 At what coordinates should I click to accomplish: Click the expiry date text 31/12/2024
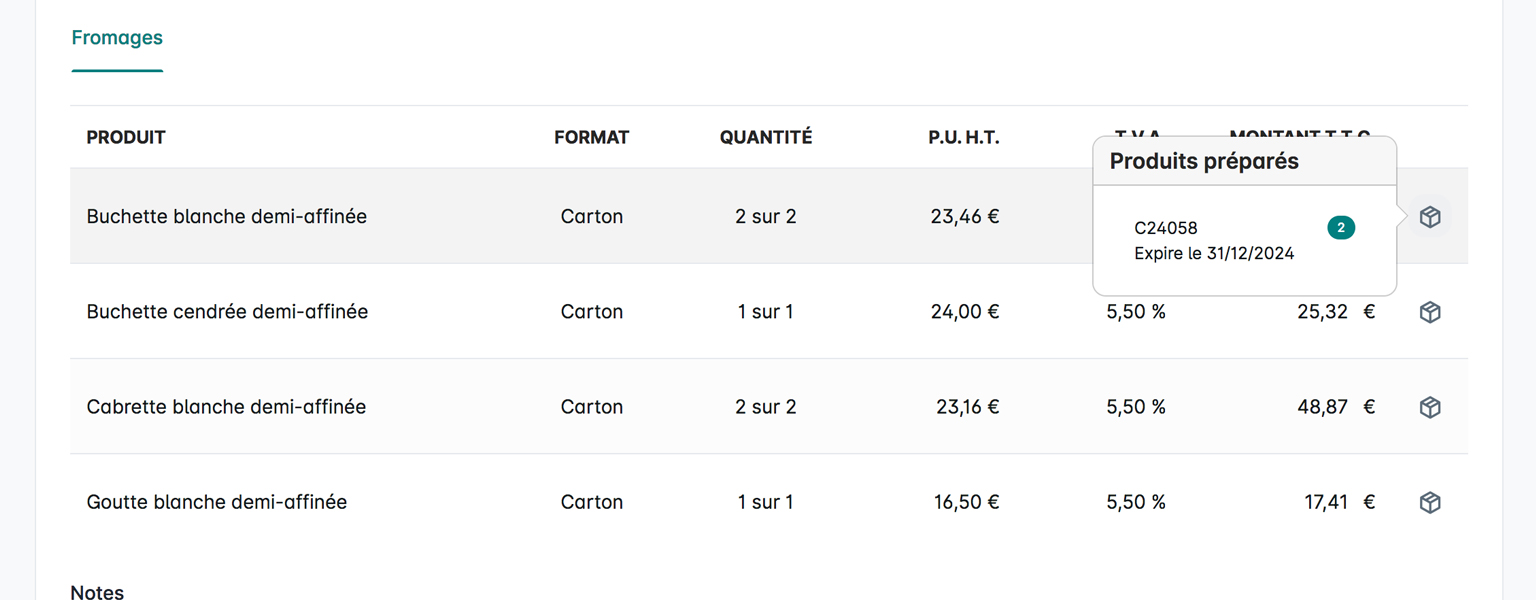pos(1250,254)
